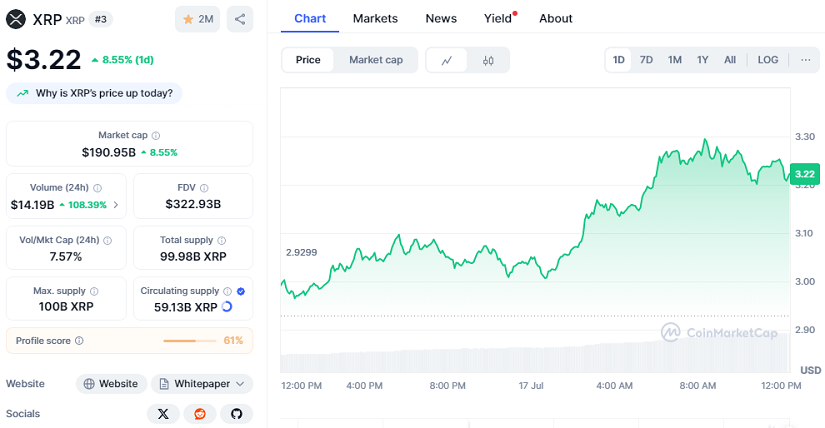Viewport: 825px width, 428px height.
Task: Click the $3.22 main price heading
Action: 44,59
